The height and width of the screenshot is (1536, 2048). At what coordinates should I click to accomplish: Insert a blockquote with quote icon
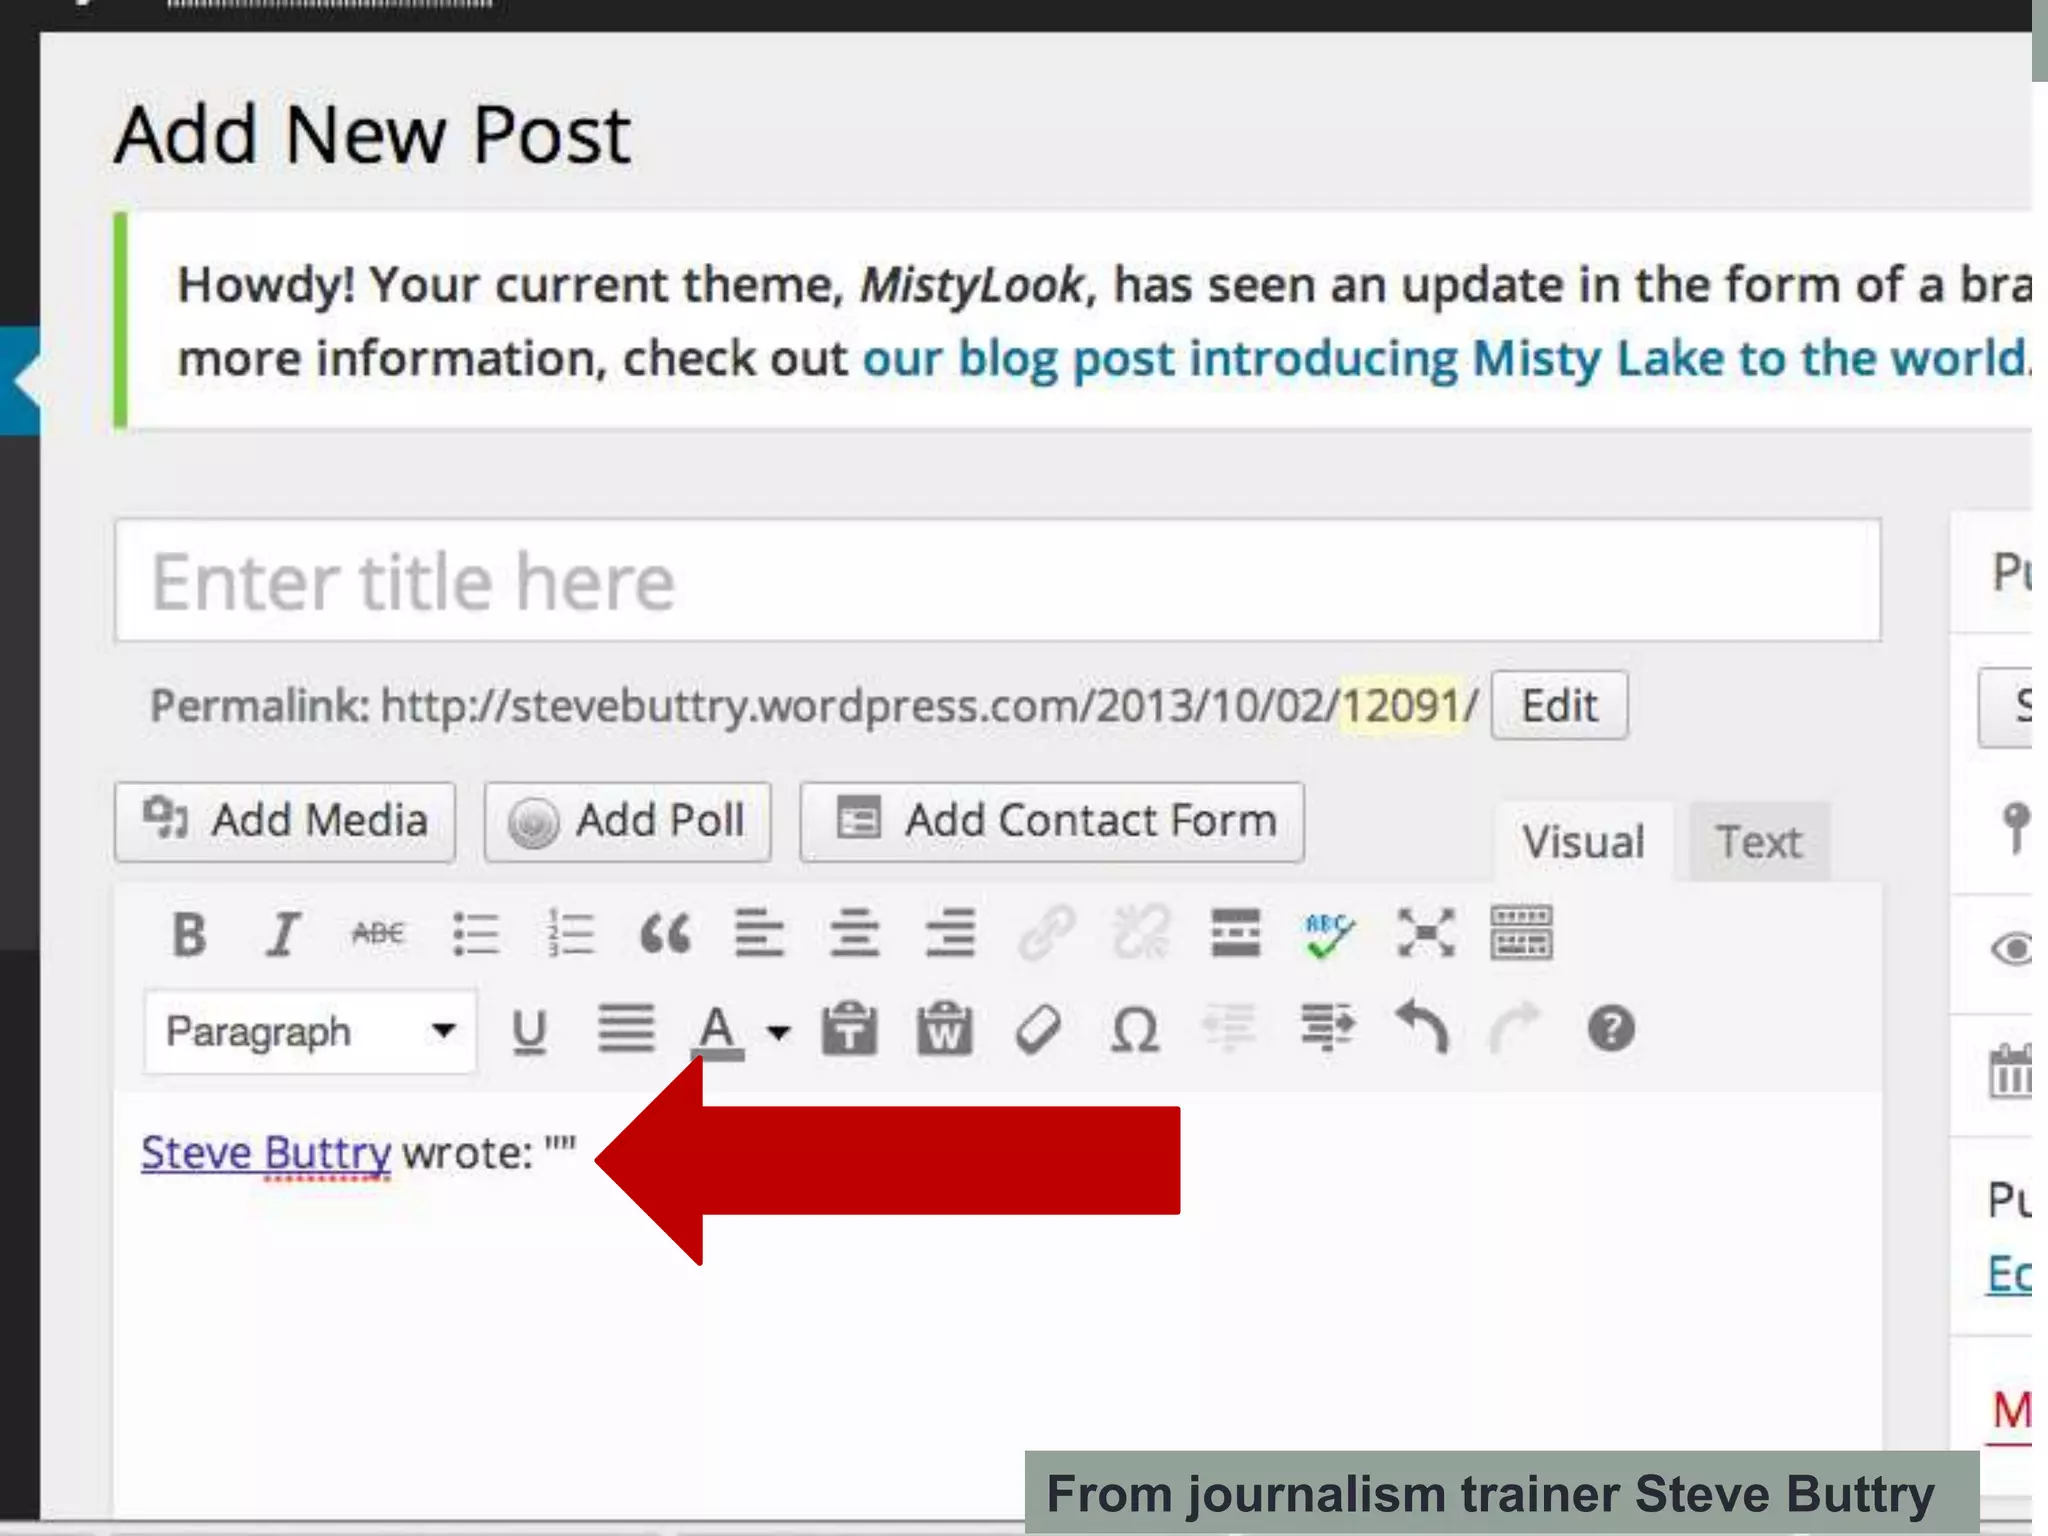[x=665, y=935]
